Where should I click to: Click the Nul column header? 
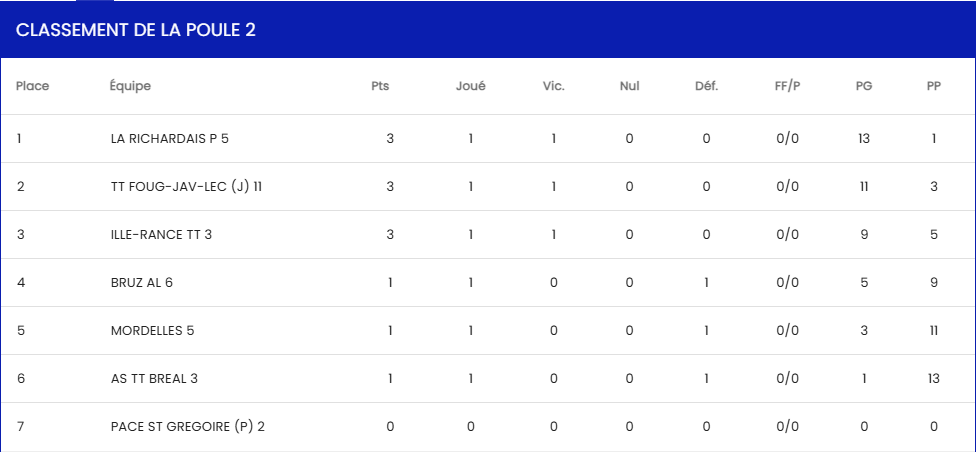pyautogui.click(x=629, y=87)
